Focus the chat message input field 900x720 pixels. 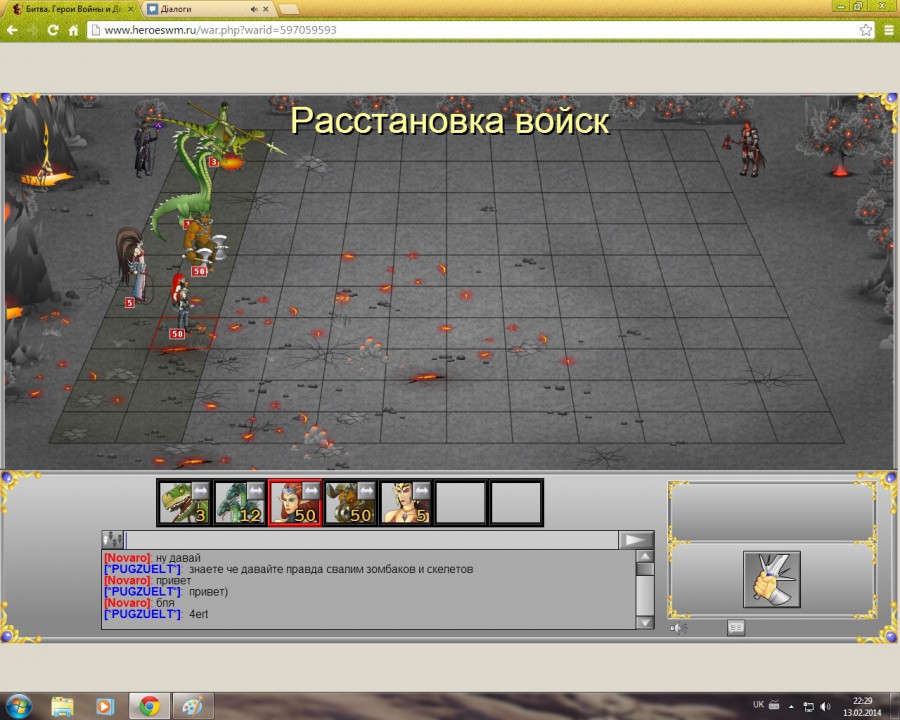(371, 540)
